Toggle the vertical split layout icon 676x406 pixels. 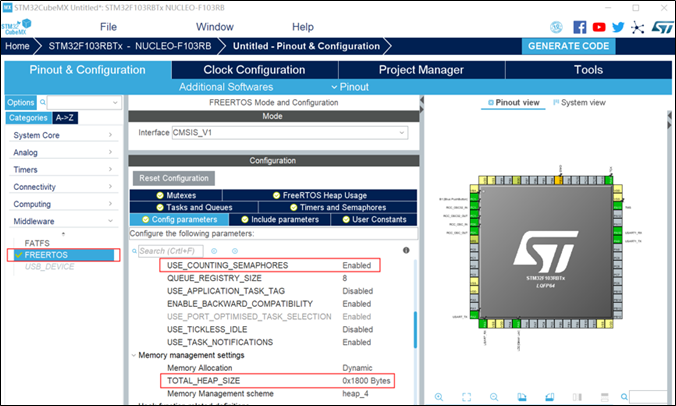pos(577,397)
